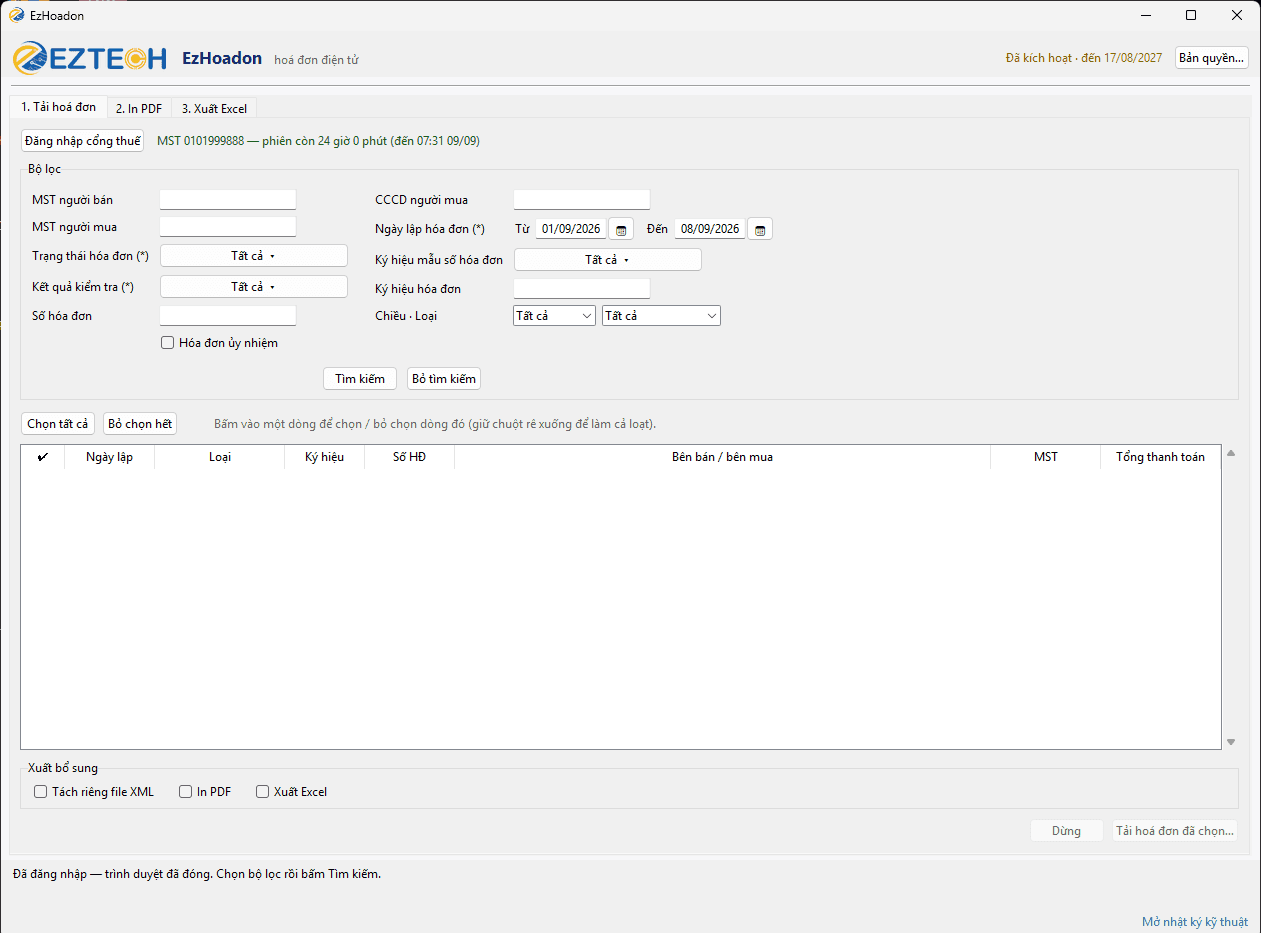Tick the Hóa đơn ủy nhiệm checkbox
1261x933 pixels.
(x=168, y=343)
